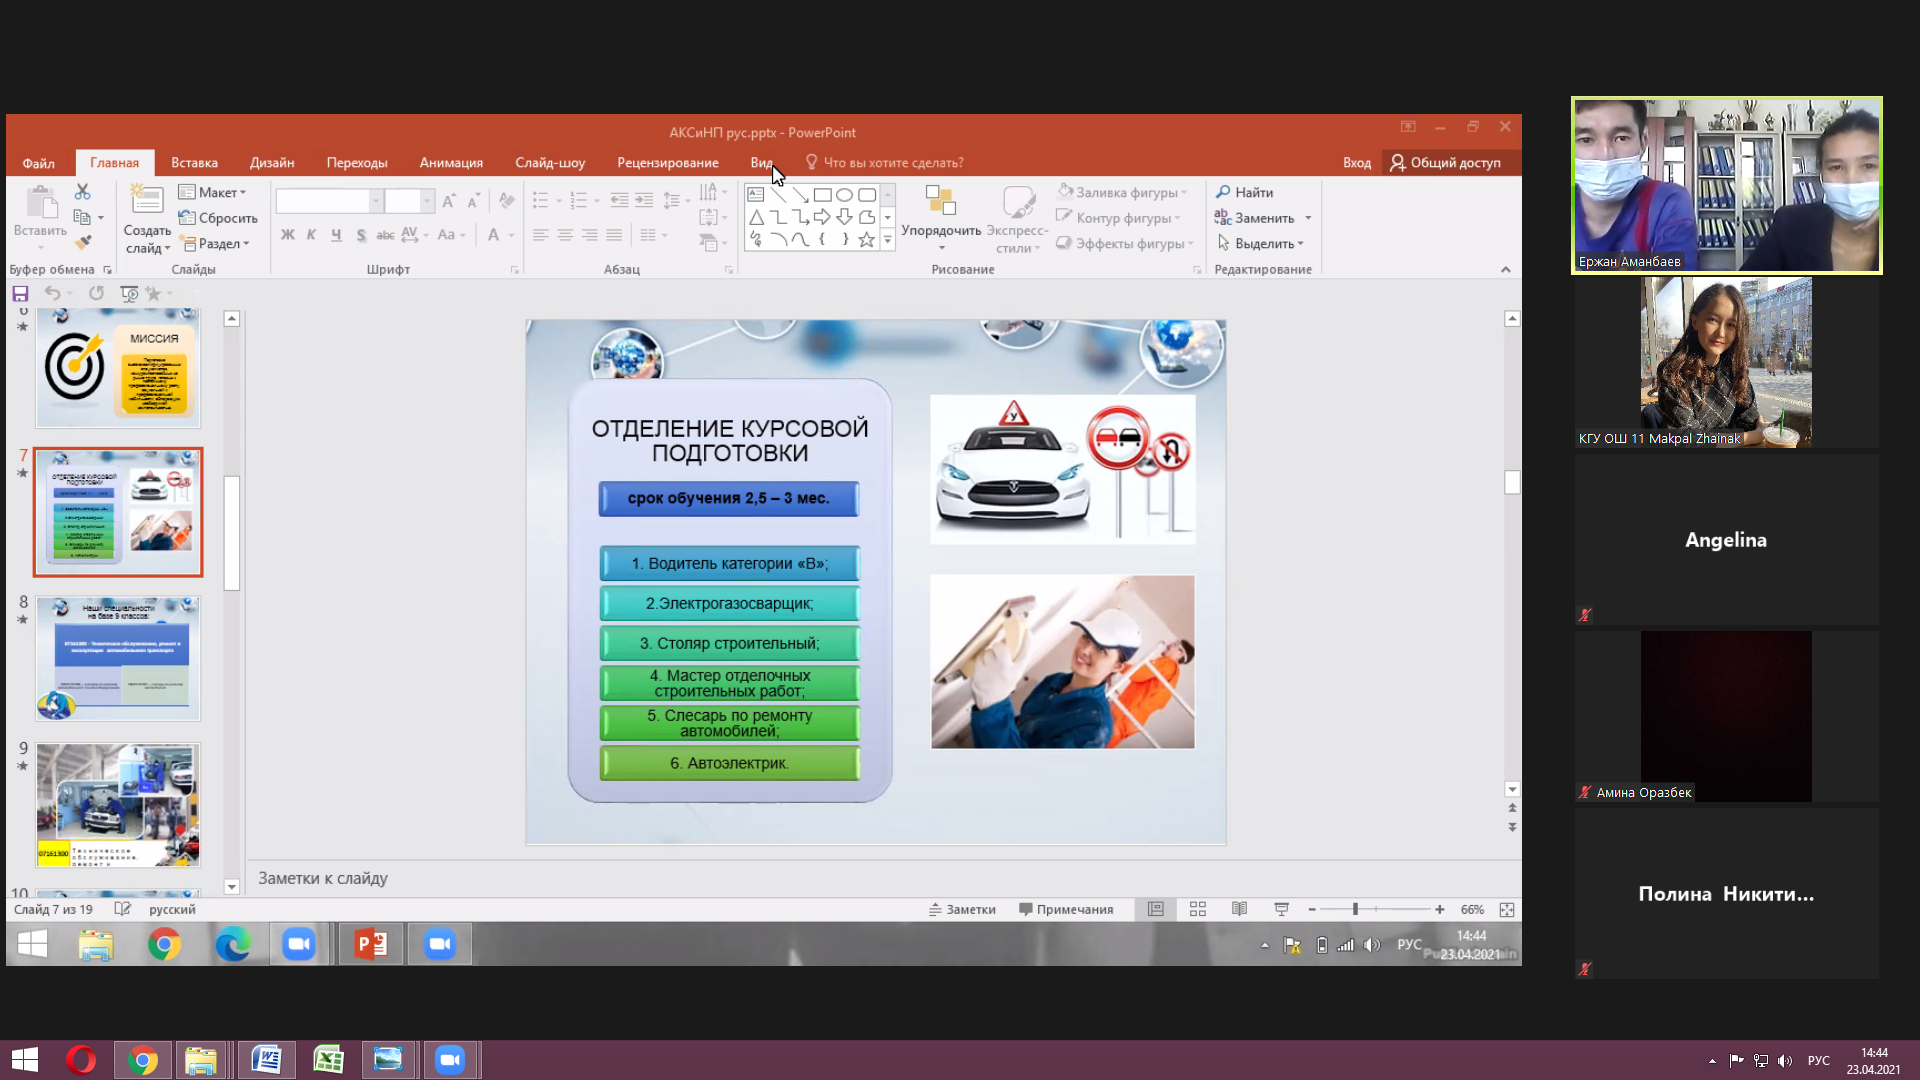Screen dimensions: 1920x1080
Task: Click the Save icon in quick access toolbar
Action: click(x=20, y=293)
